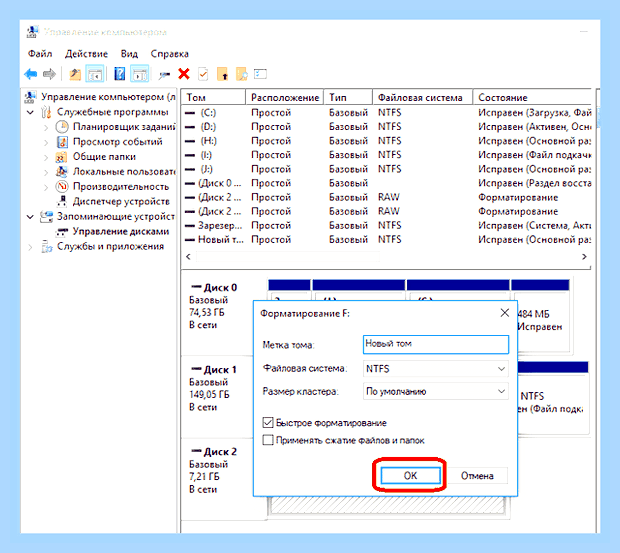Image resolution: width=620 pixels, height=553 pixels.
Task: Sort by the Файловая система column header
Action: (423, 97)
